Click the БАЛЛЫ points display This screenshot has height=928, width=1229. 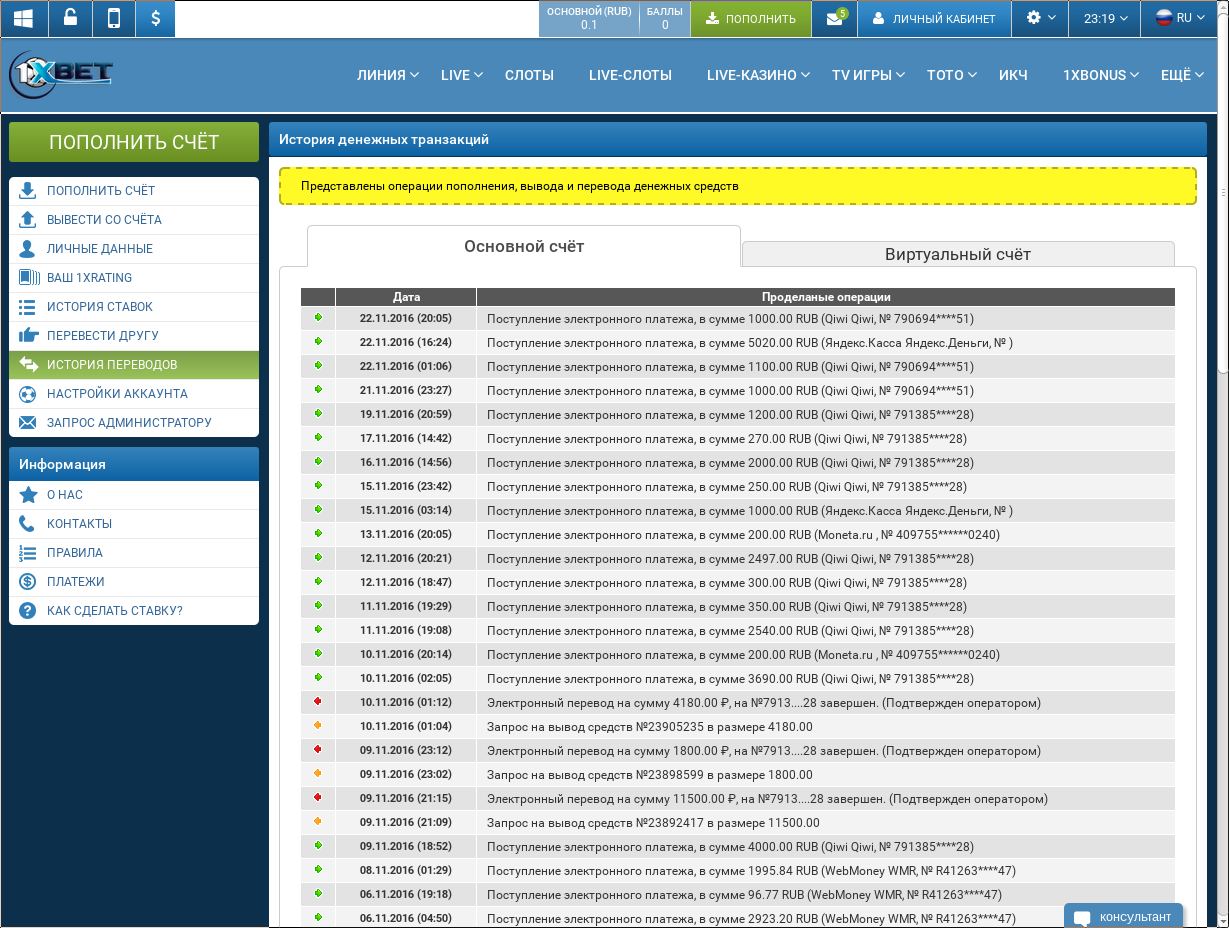pos(665,18)
